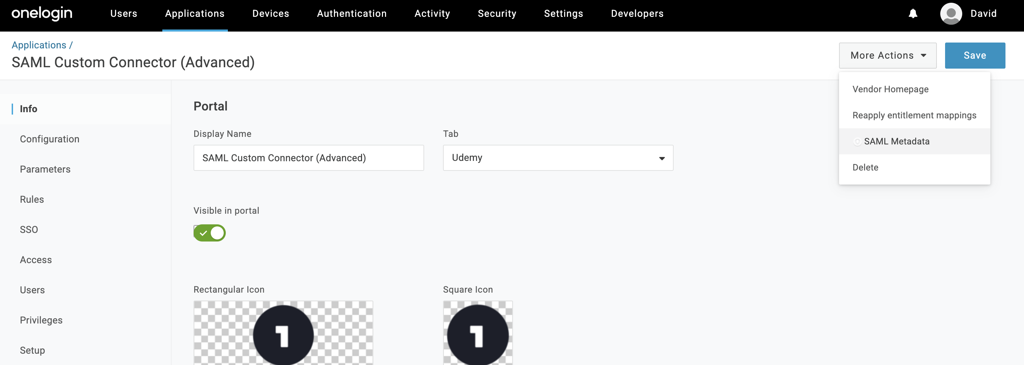
Task: Open the Applications top menu
Action: (x=195, y=14)
